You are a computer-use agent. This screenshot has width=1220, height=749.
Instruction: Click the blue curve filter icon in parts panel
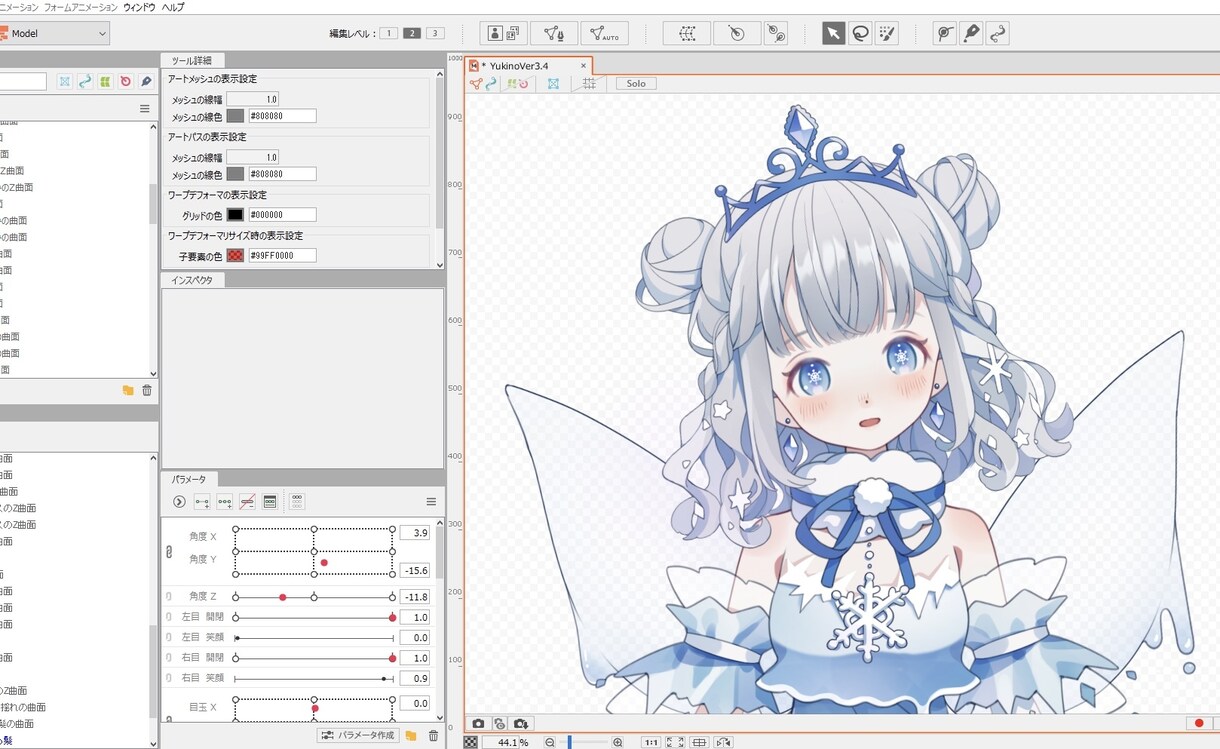85,81
